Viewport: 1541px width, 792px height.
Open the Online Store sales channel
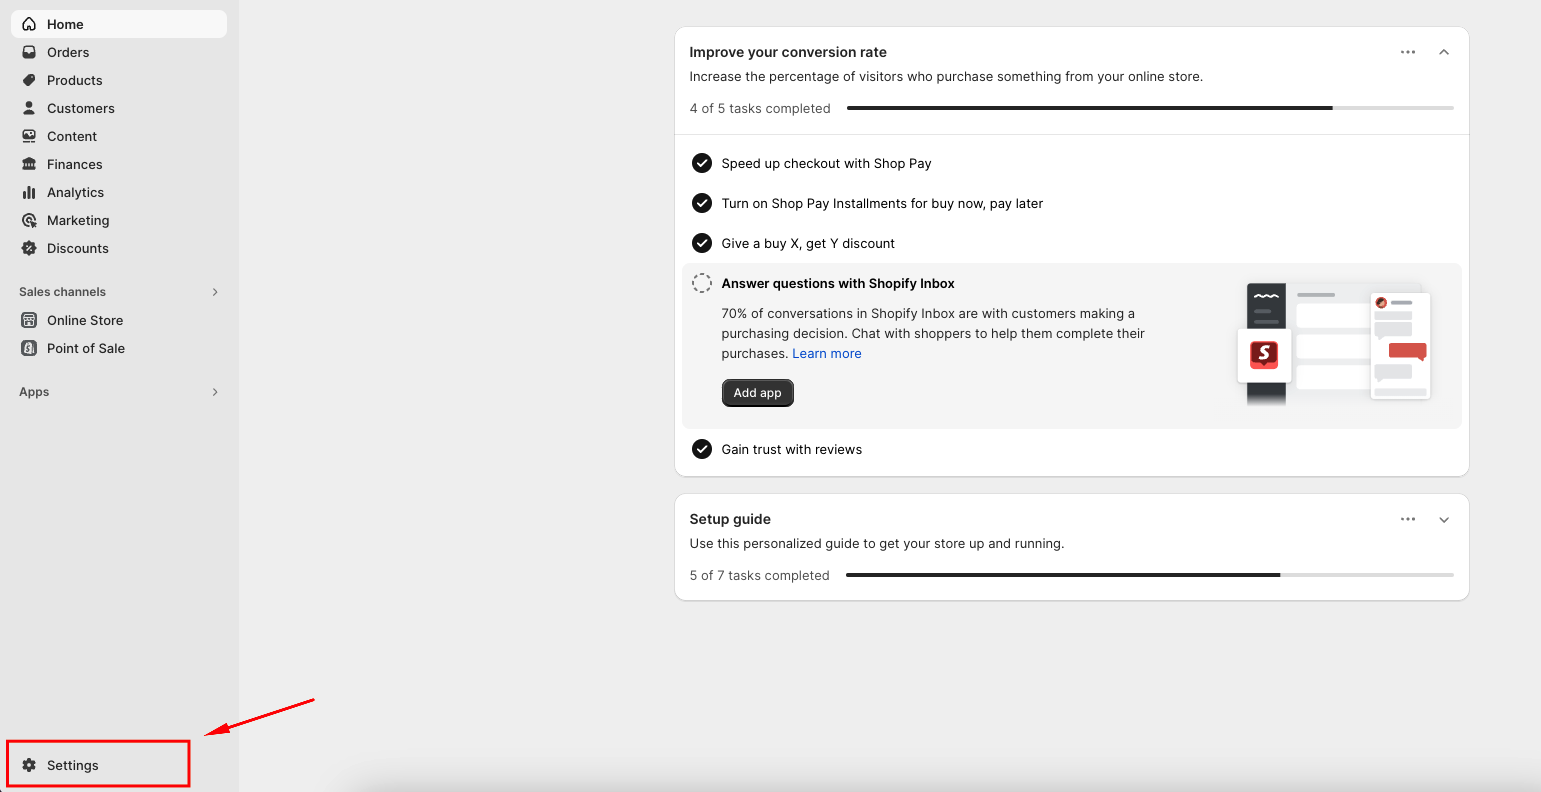click(85, 320)
